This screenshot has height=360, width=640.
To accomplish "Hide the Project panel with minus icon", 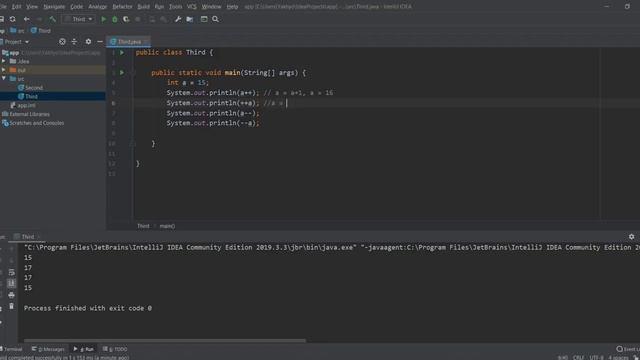I will [x=100, y=42].
